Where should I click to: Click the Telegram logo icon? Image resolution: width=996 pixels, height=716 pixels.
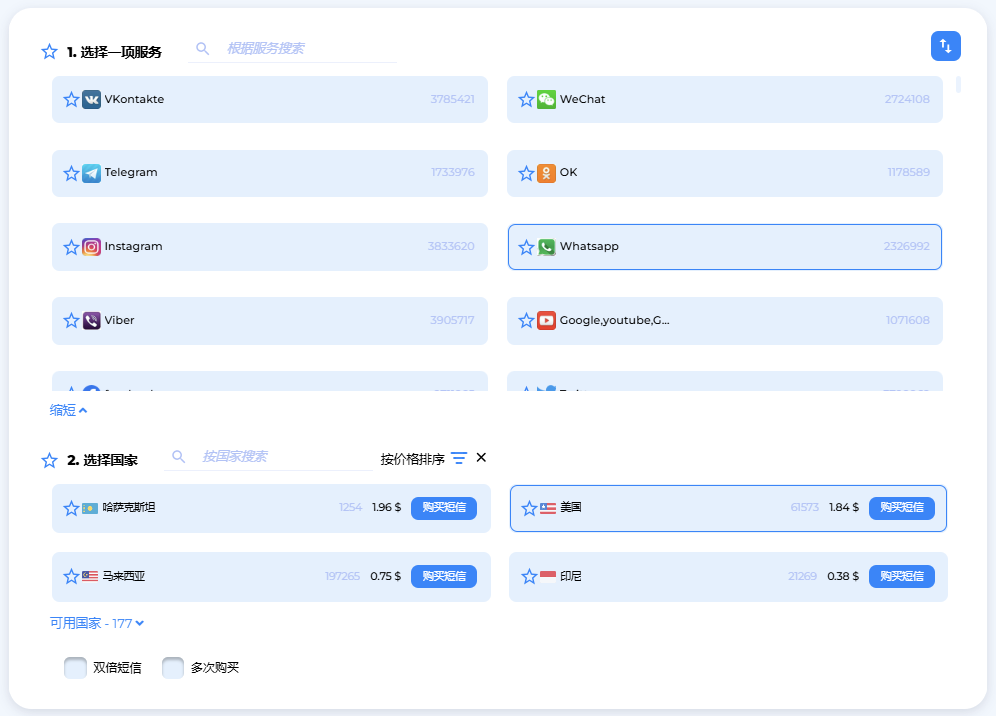point(91,173)
